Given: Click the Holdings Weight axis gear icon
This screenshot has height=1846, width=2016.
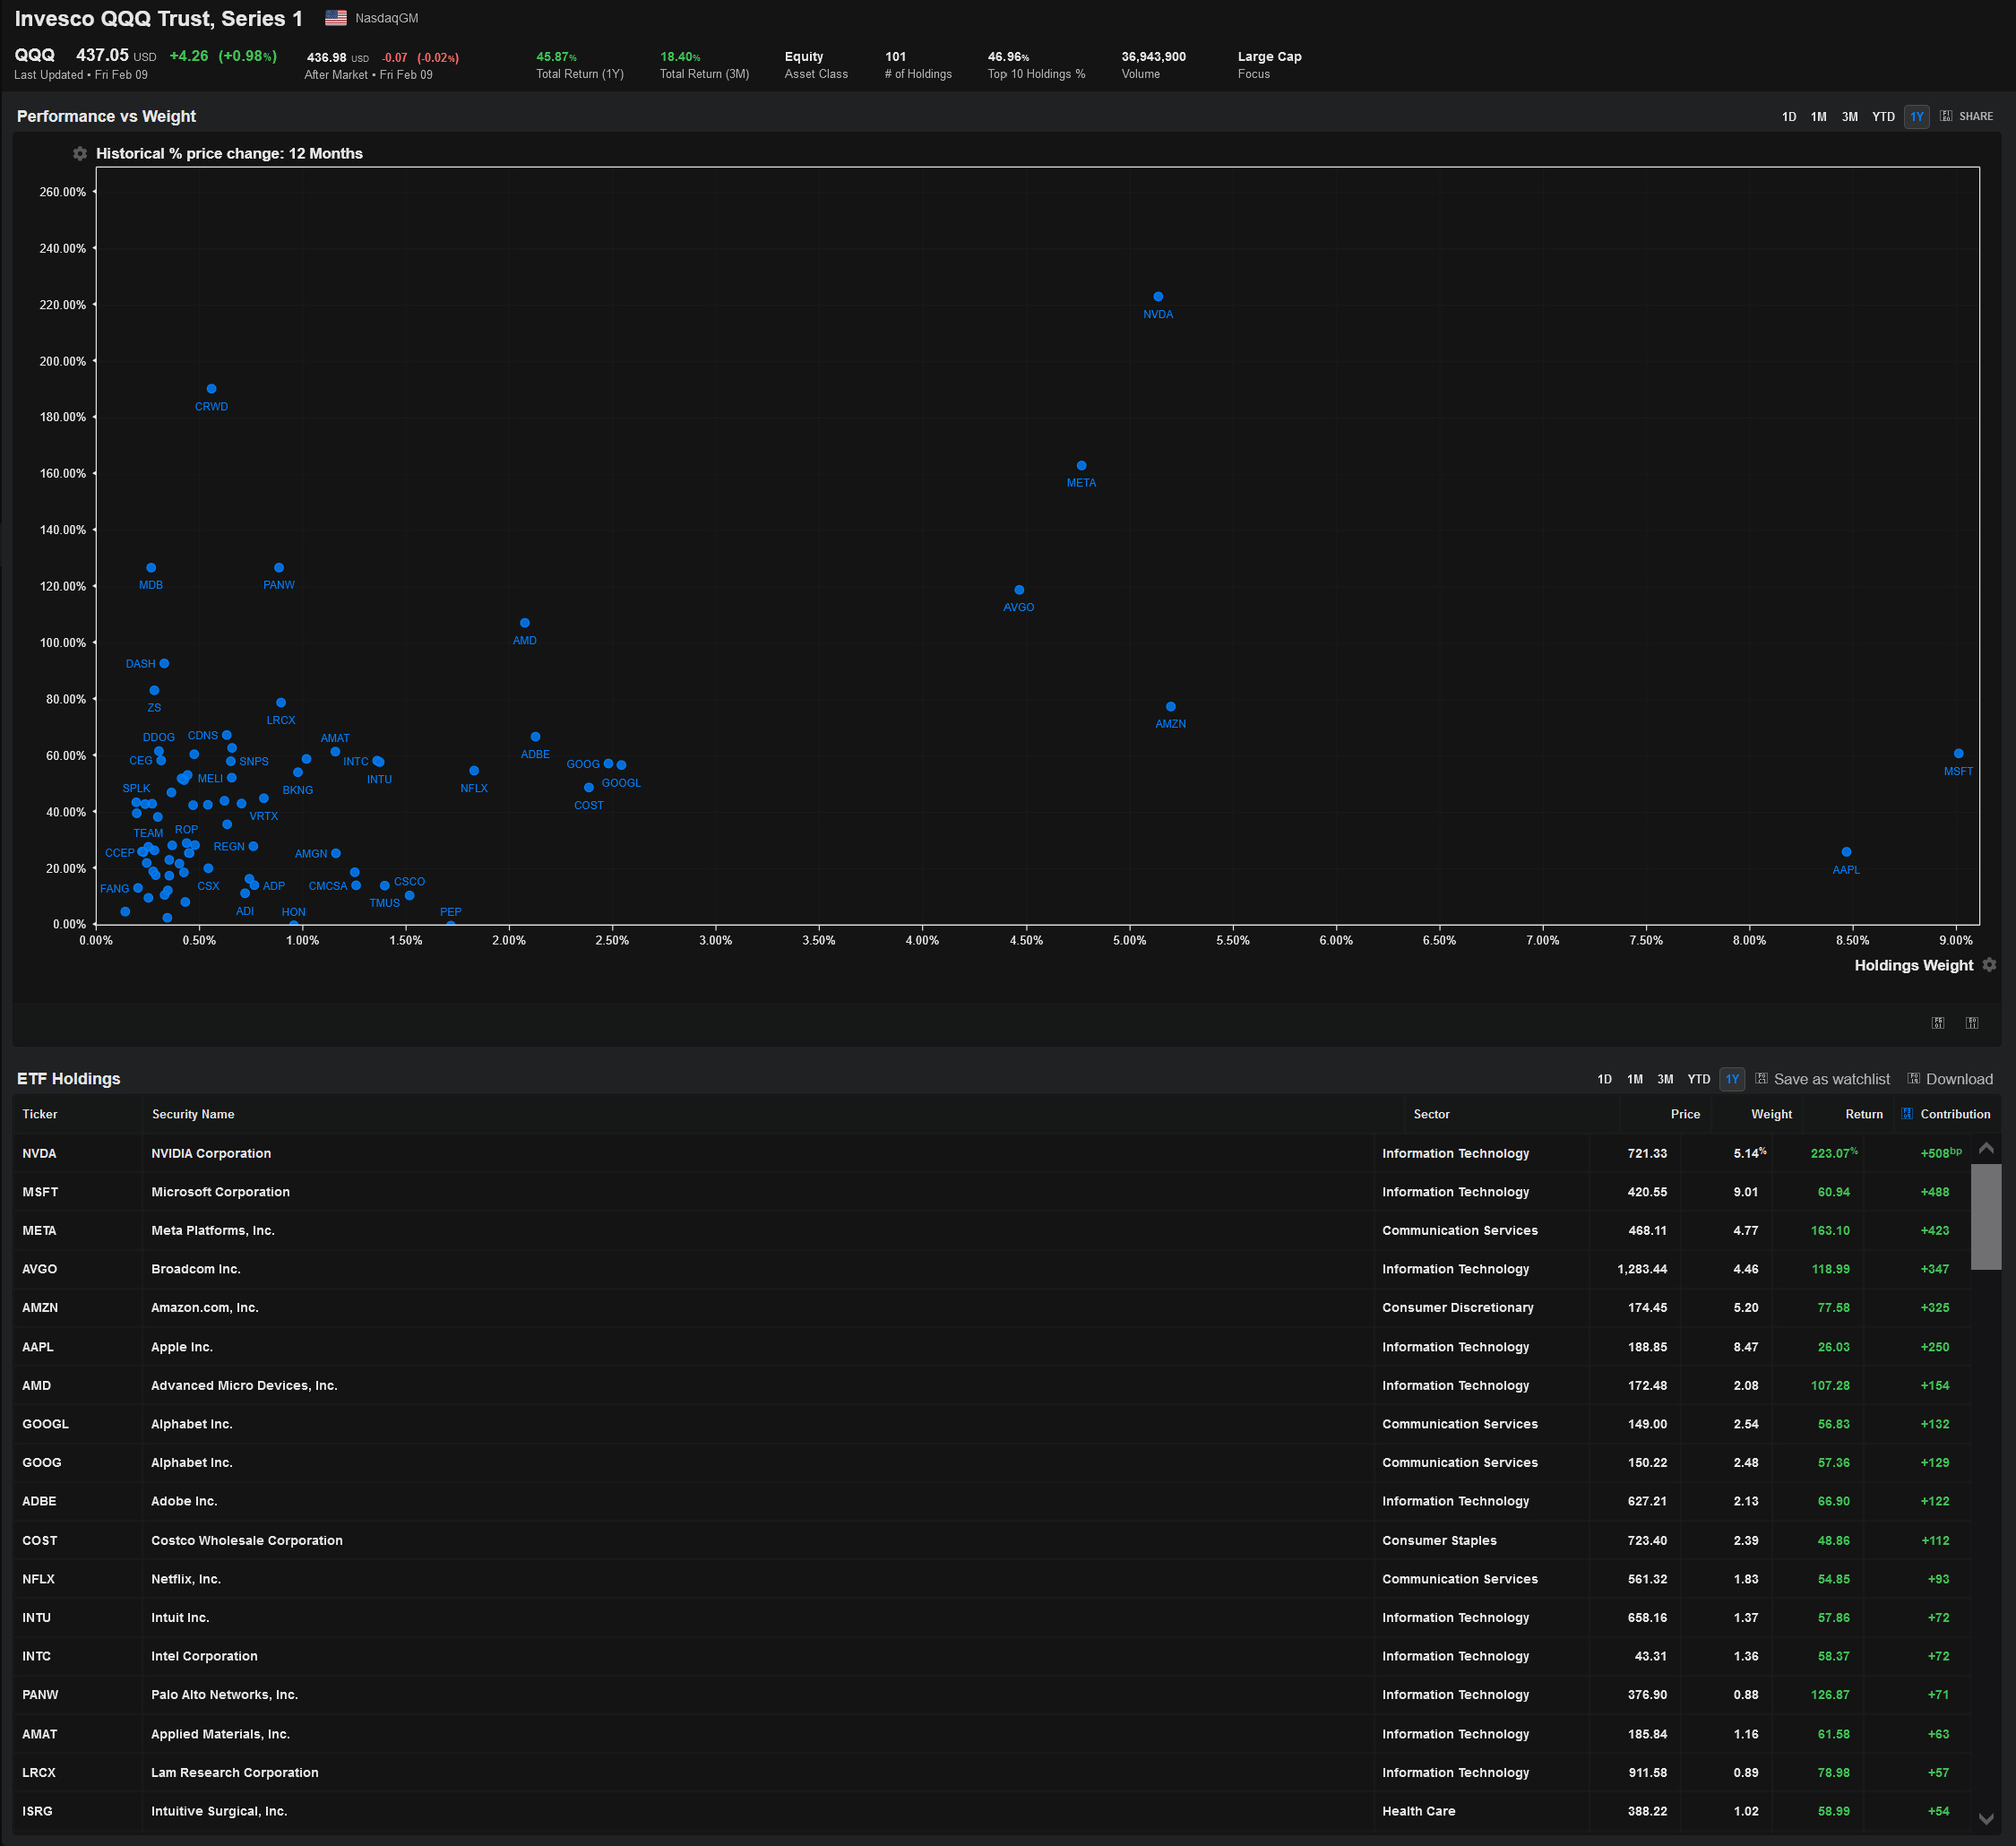Looking at the screenshot, I should (1989, 965).
